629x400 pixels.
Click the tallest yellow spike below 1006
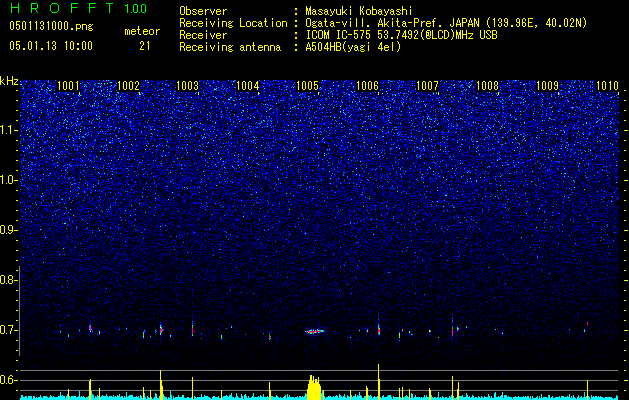[378, 382]
